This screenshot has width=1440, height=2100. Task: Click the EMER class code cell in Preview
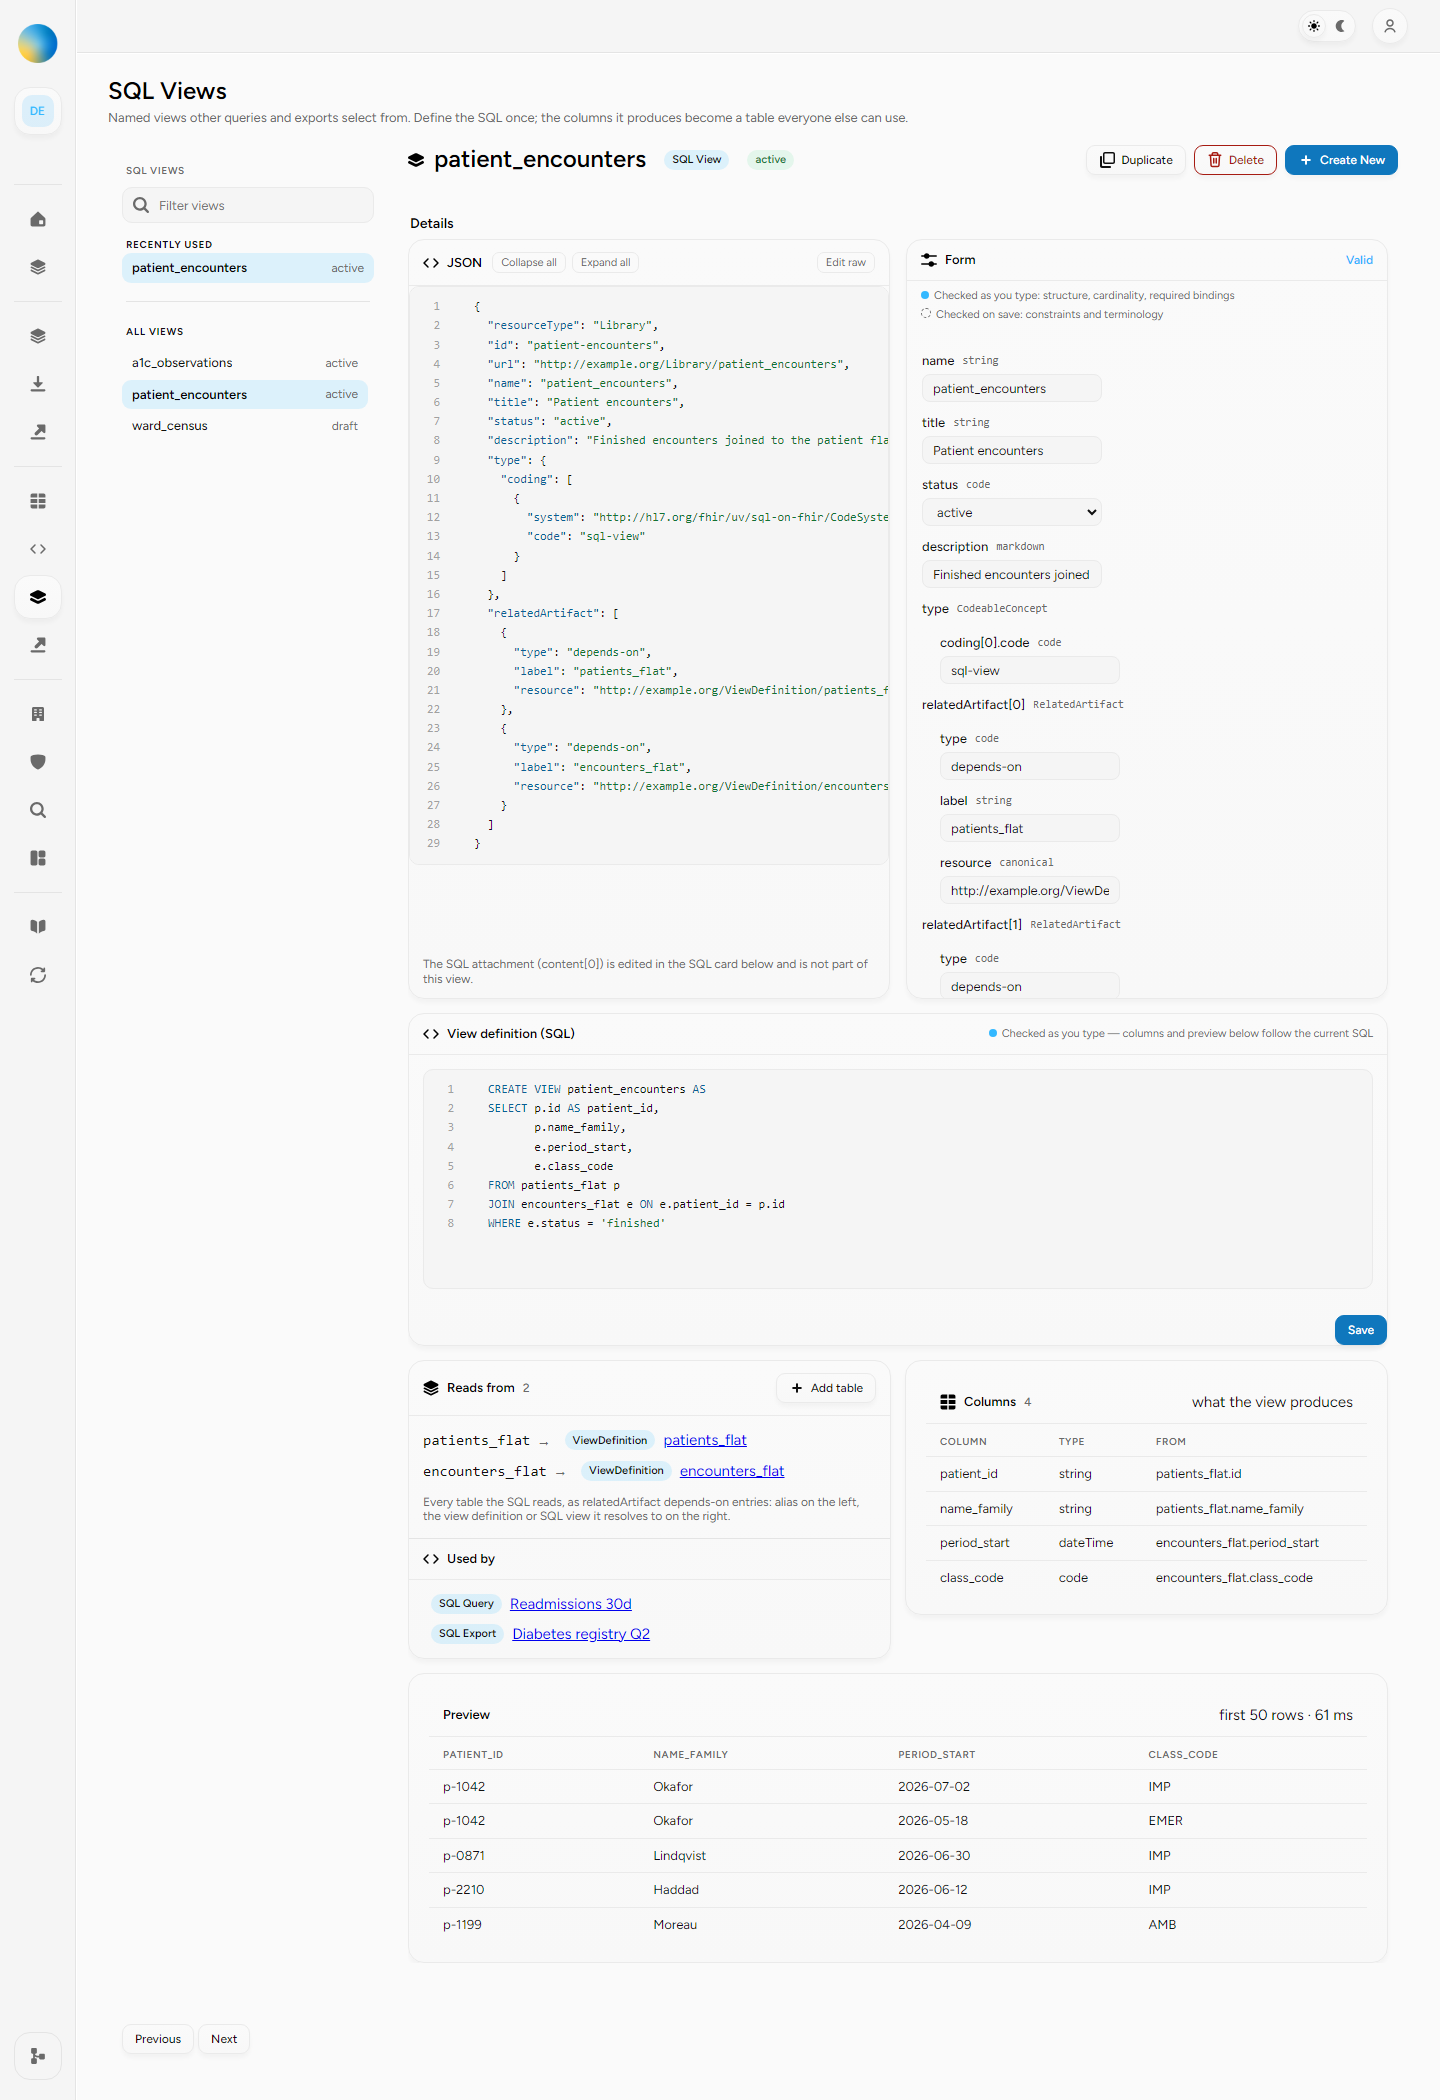(1165, 1821)
